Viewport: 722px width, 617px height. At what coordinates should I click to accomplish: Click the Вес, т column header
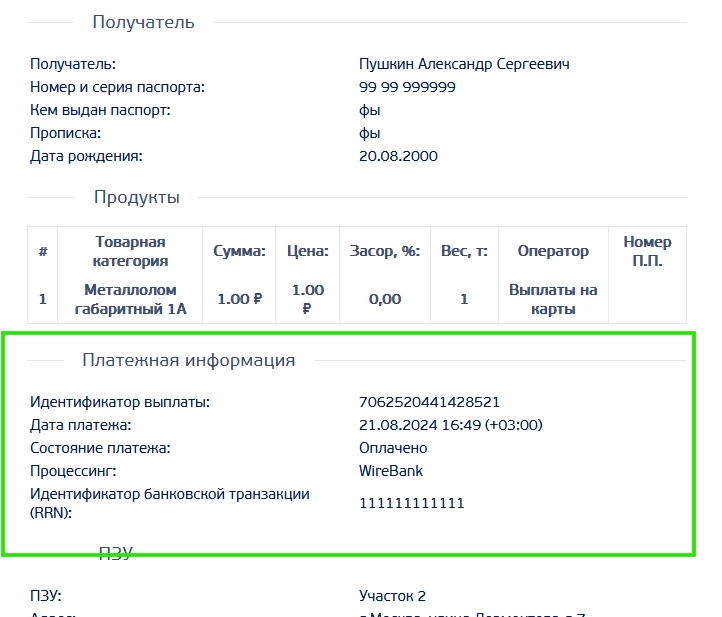(464, 251)
